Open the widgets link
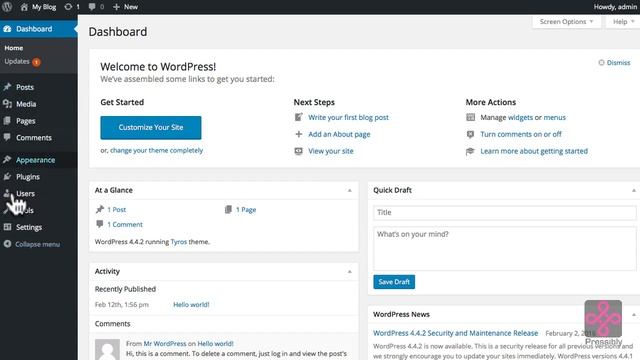Viewport: 640px width, 360px height. point(520,117)
